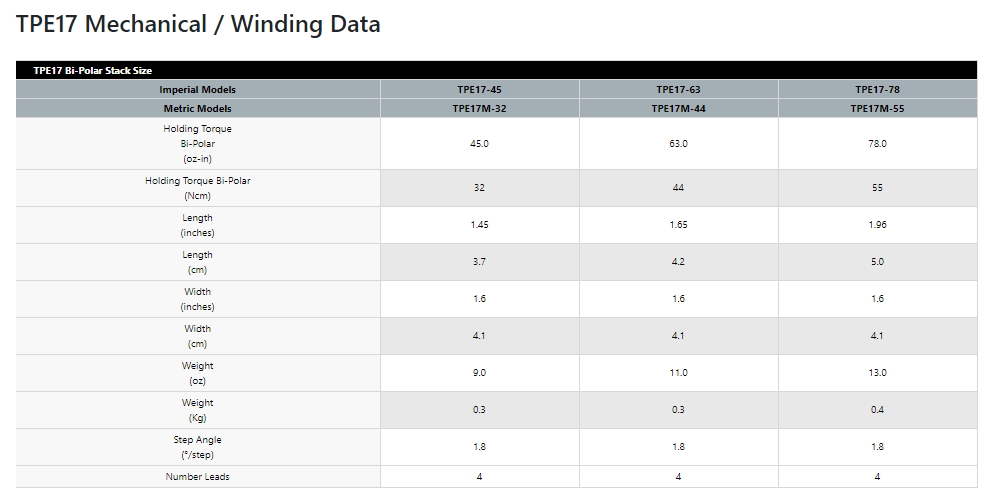Select the 13.0 oz weight value
Screen dimensions: 985x493
coord(878,373)
